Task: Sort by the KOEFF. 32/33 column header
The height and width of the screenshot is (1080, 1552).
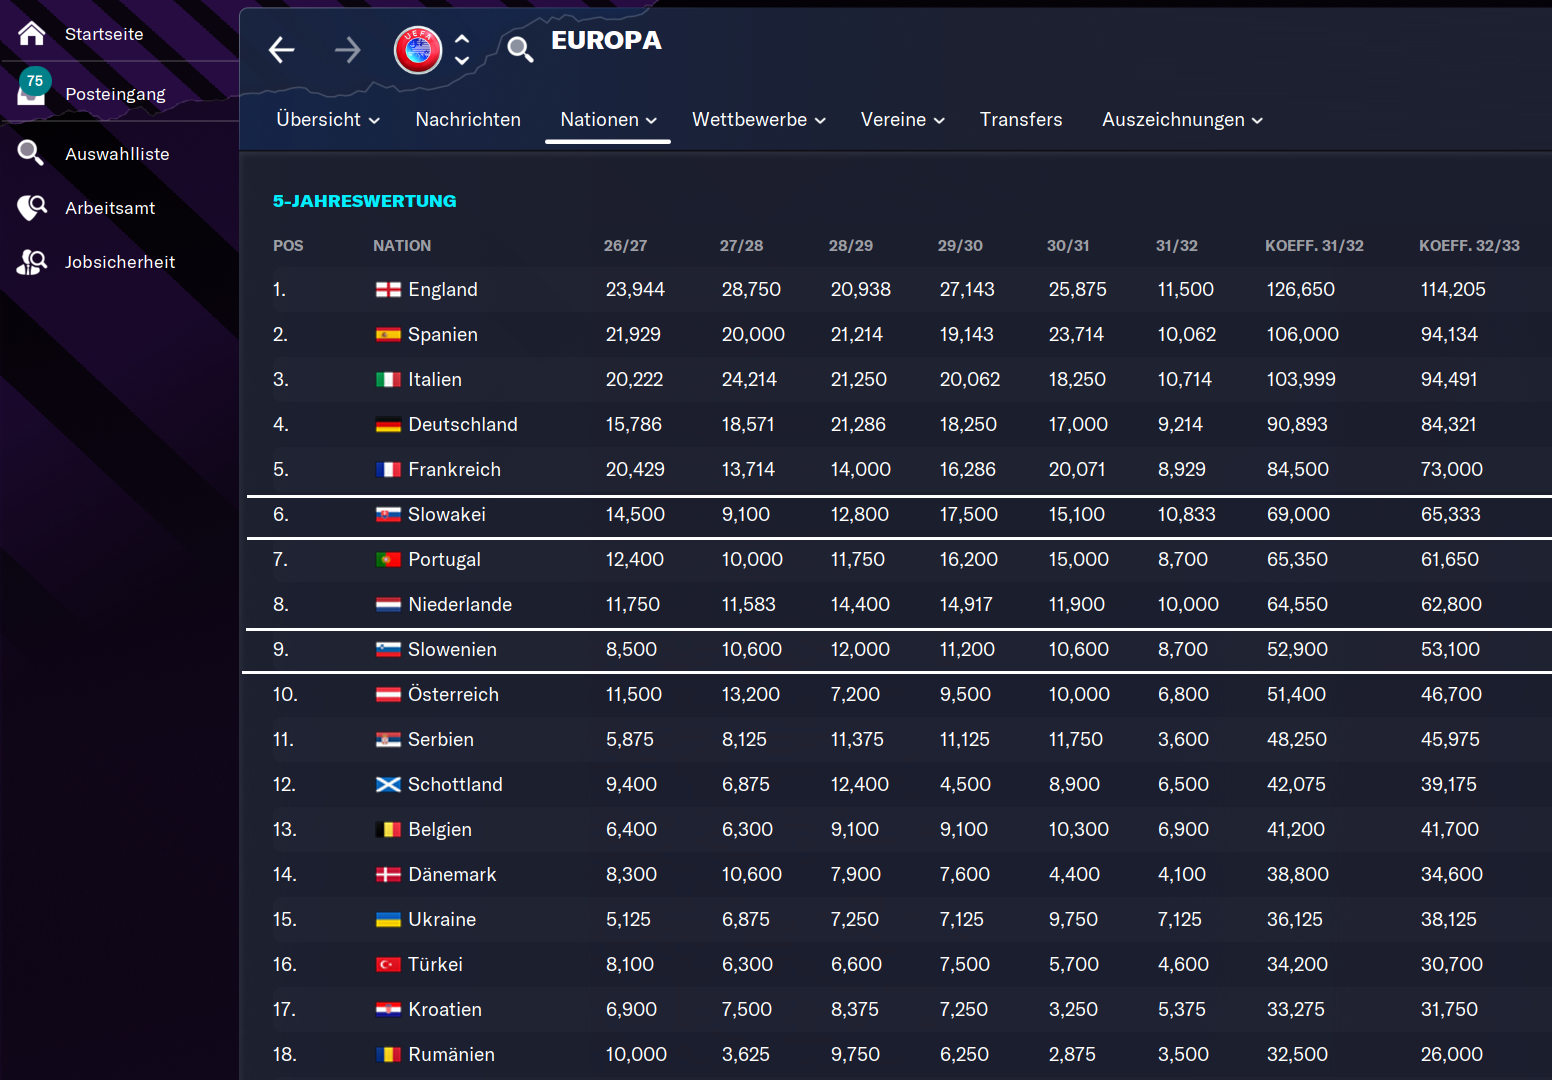Action: coord(1468,246)
